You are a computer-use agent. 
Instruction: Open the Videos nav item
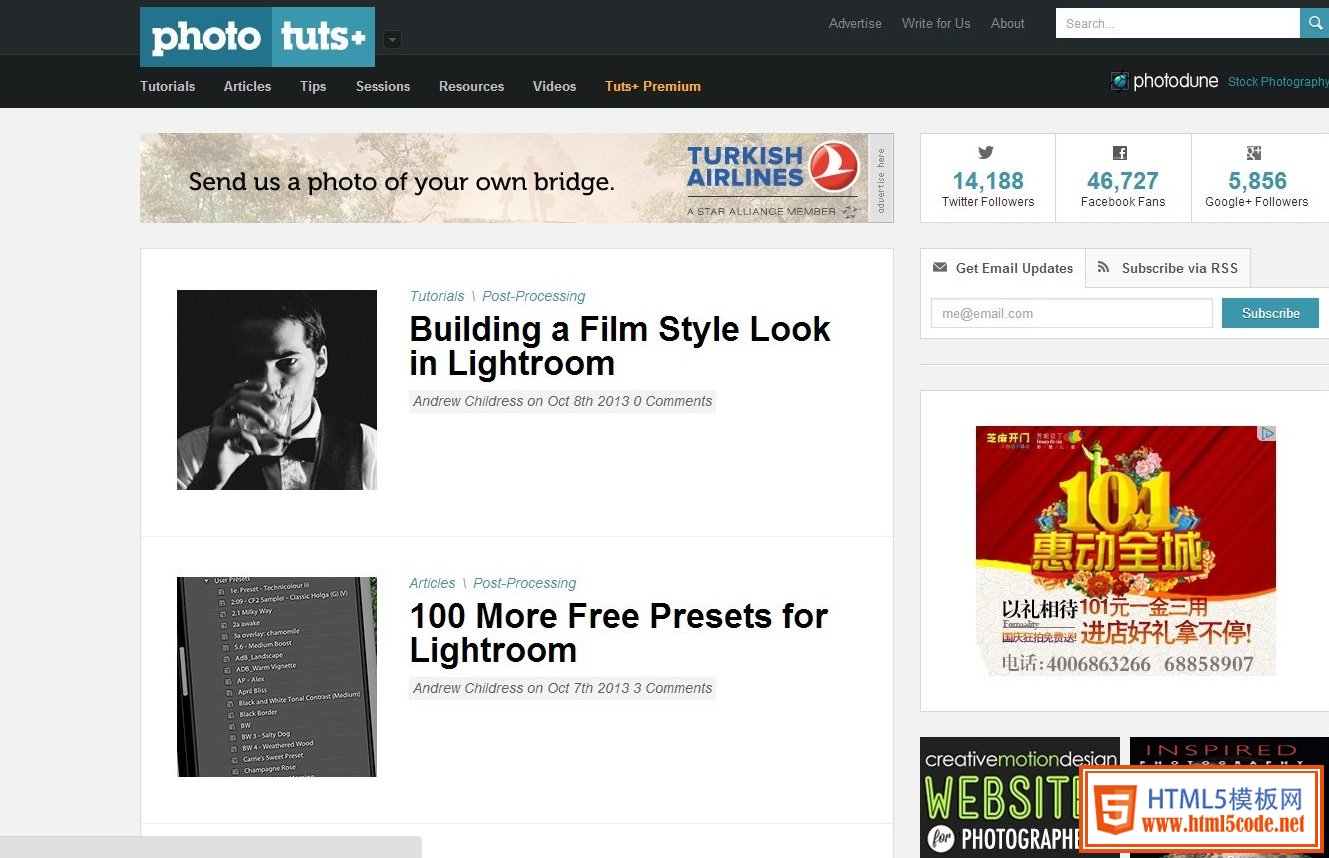(x=554, y=86)
